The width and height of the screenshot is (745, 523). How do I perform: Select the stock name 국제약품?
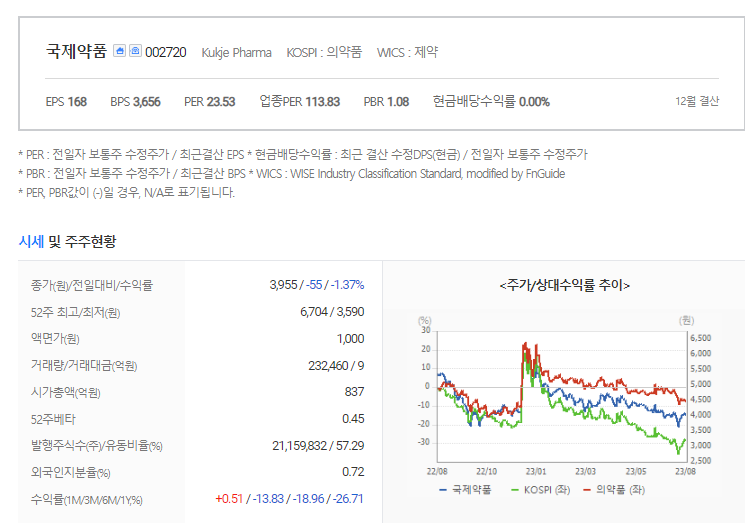click(76, 51)
